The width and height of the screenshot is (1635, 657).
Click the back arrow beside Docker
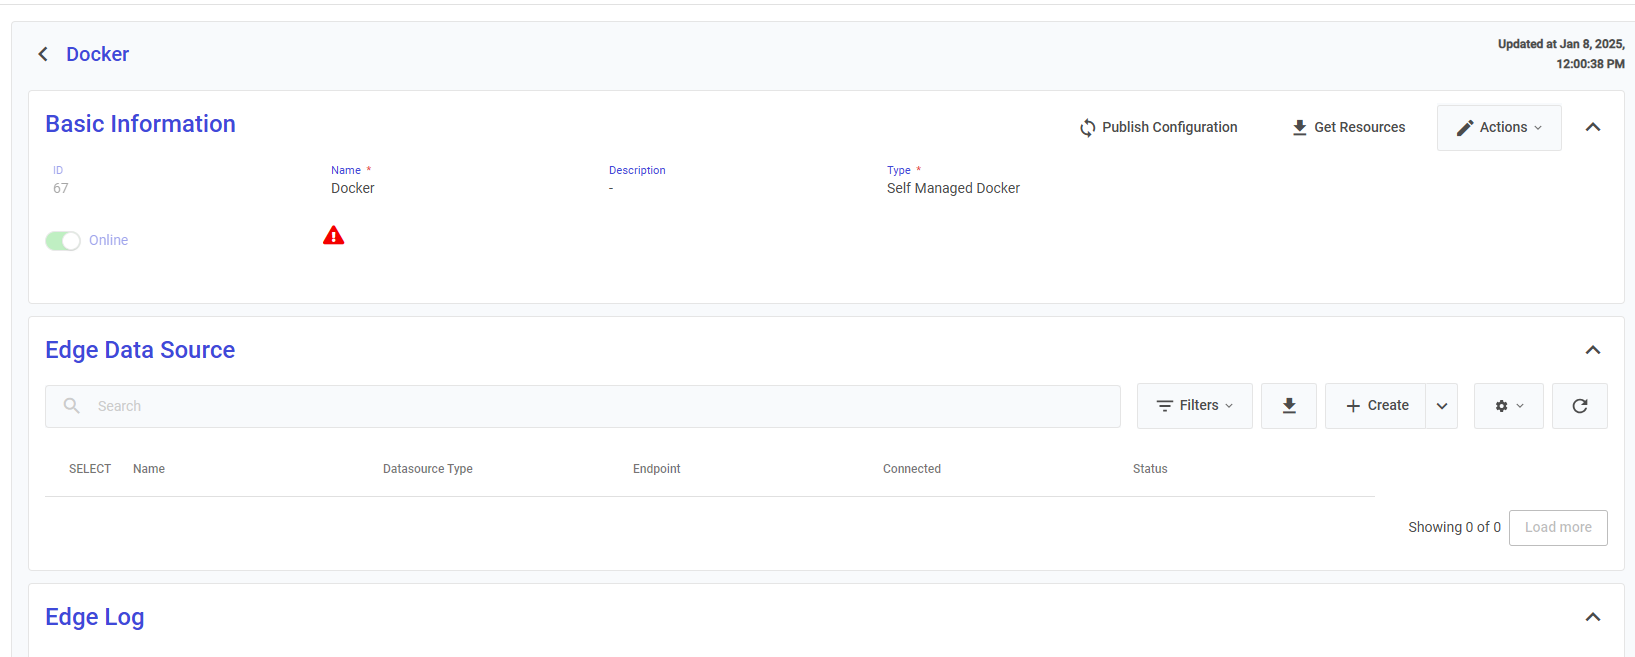pyautogui.click(x=43, y=54)
